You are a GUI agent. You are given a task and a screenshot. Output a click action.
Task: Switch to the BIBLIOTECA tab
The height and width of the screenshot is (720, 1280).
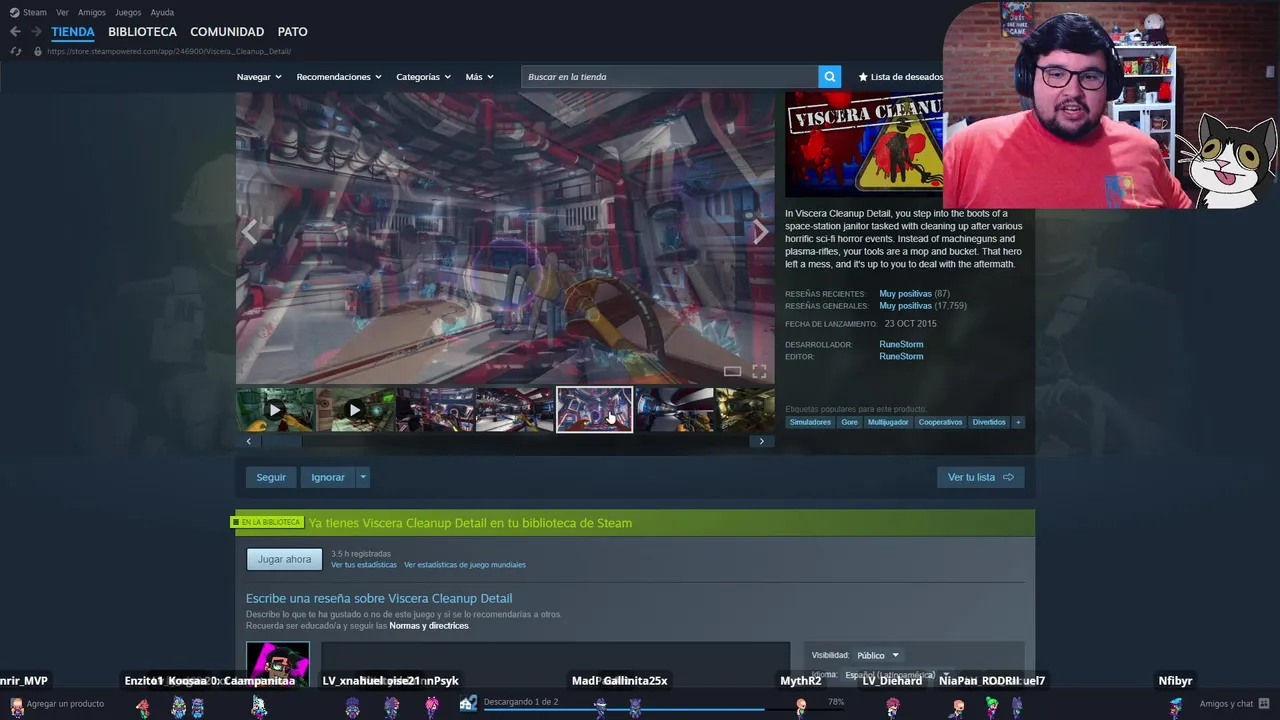coord(142,32)
